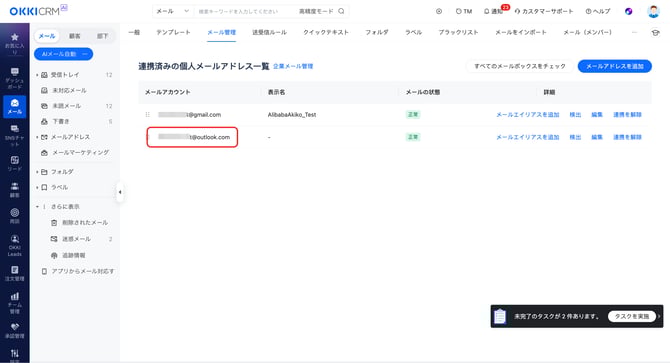Click すべてのメールボックスをチェック button
The width and height of the screenshot is (670, 363).
(520, 66)
